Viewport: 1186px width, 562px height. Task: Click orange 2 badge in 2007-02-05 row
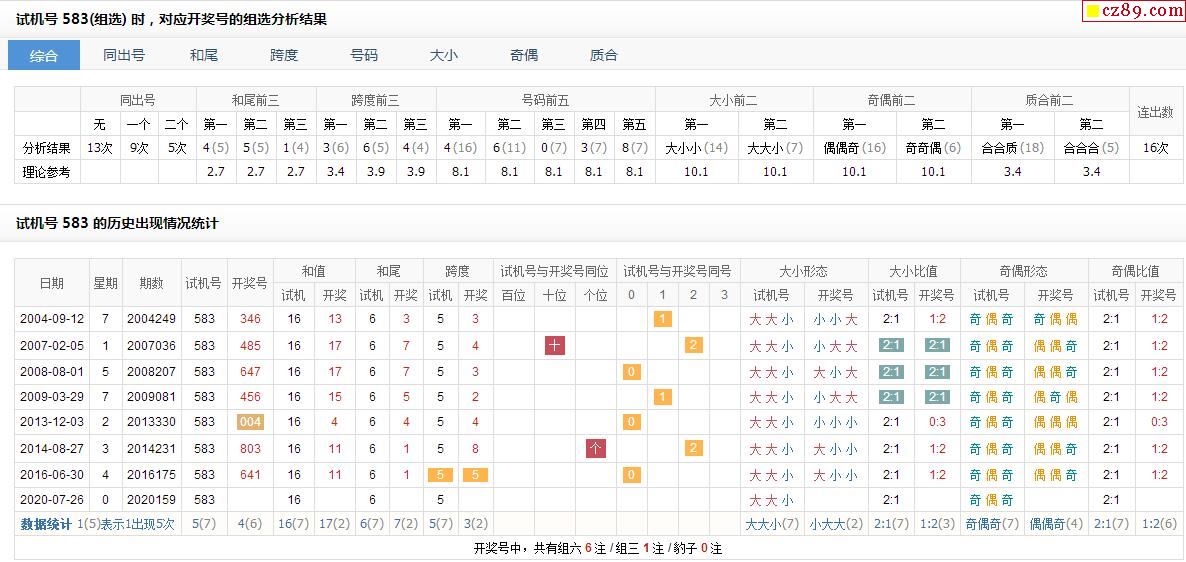point(694,346)
